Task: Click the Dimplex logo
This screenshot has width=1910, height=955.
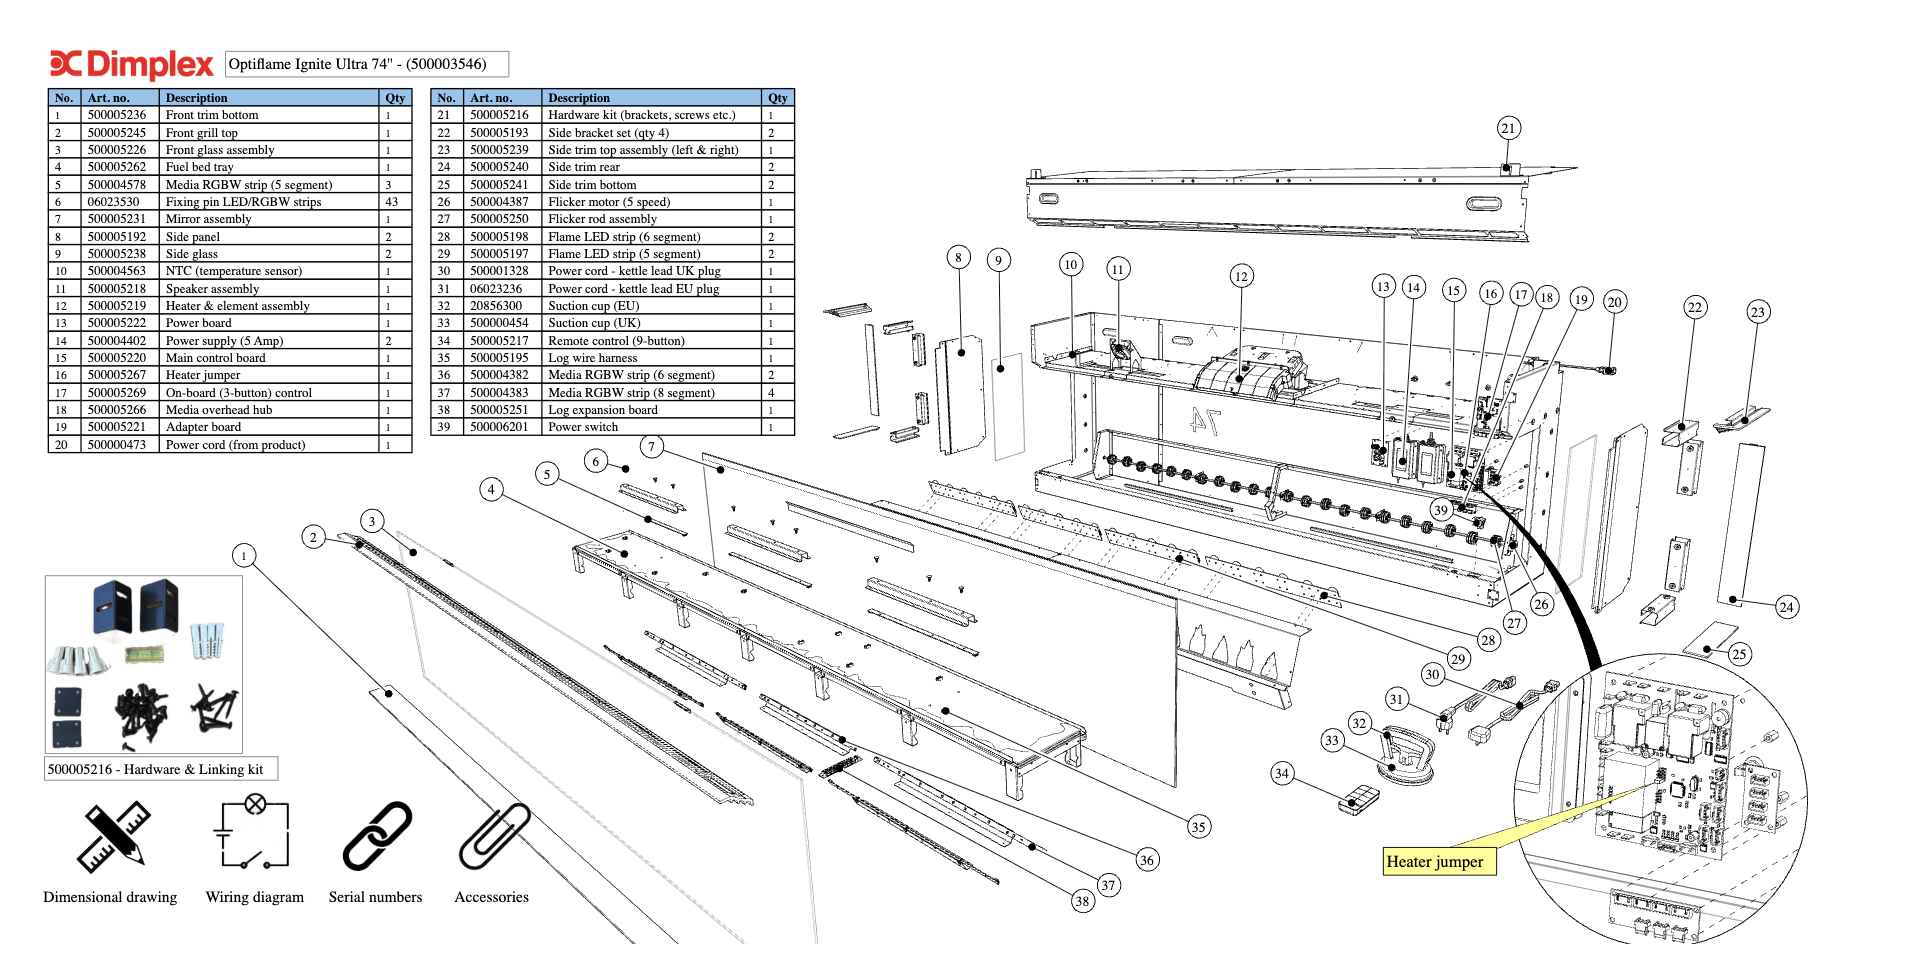Action: 132,64
